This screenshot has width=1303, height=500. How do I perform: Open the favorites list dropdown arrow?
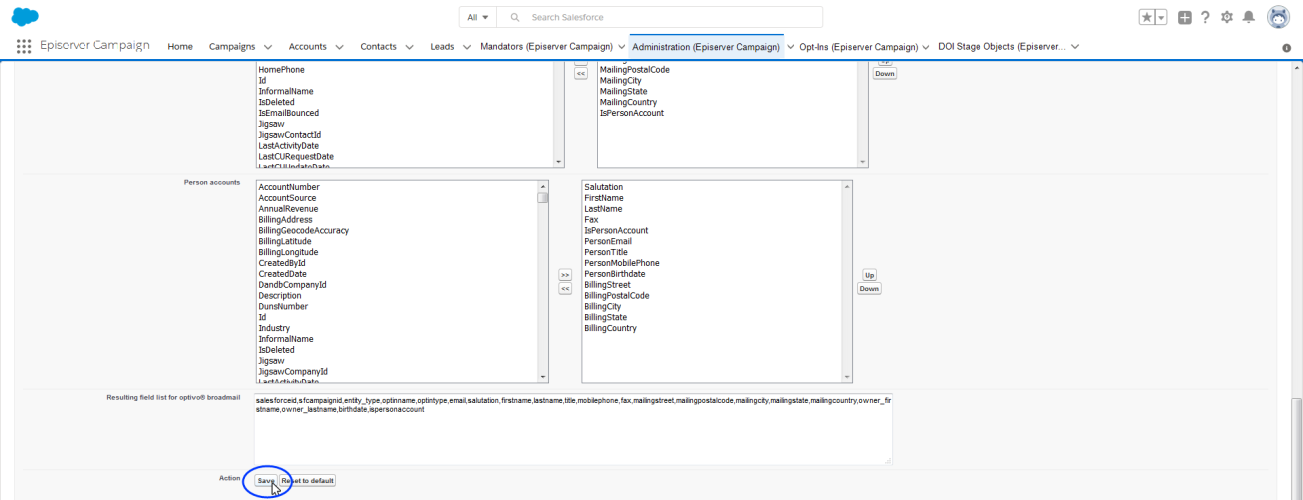1161,17
